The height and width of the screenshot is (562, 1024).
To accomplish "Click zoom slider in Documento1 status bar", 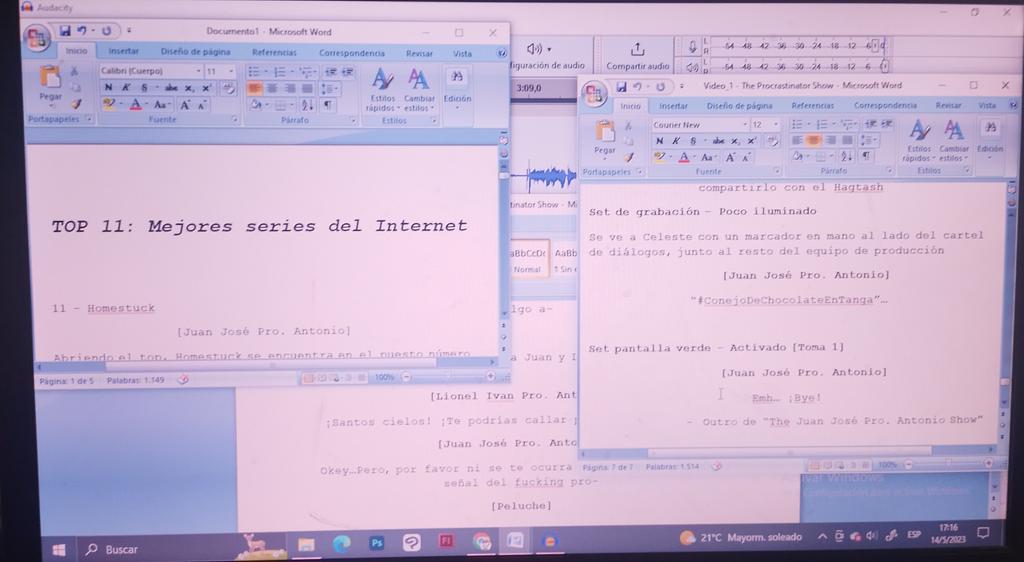I will (x=447, y=377).
